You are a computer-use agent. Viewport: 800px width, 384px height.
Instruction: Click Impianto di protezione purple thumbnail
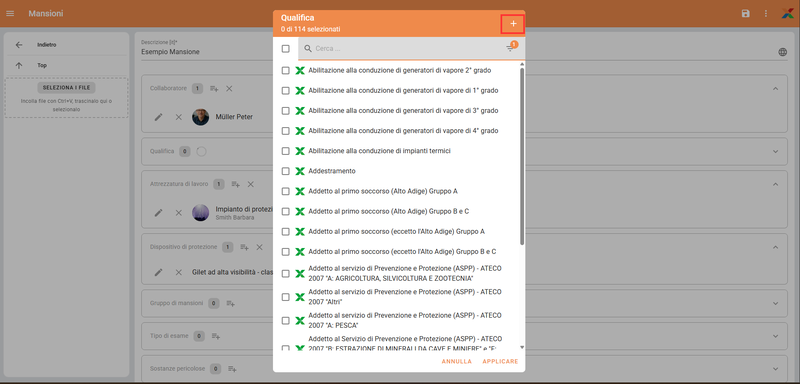(x=201, y=213)
